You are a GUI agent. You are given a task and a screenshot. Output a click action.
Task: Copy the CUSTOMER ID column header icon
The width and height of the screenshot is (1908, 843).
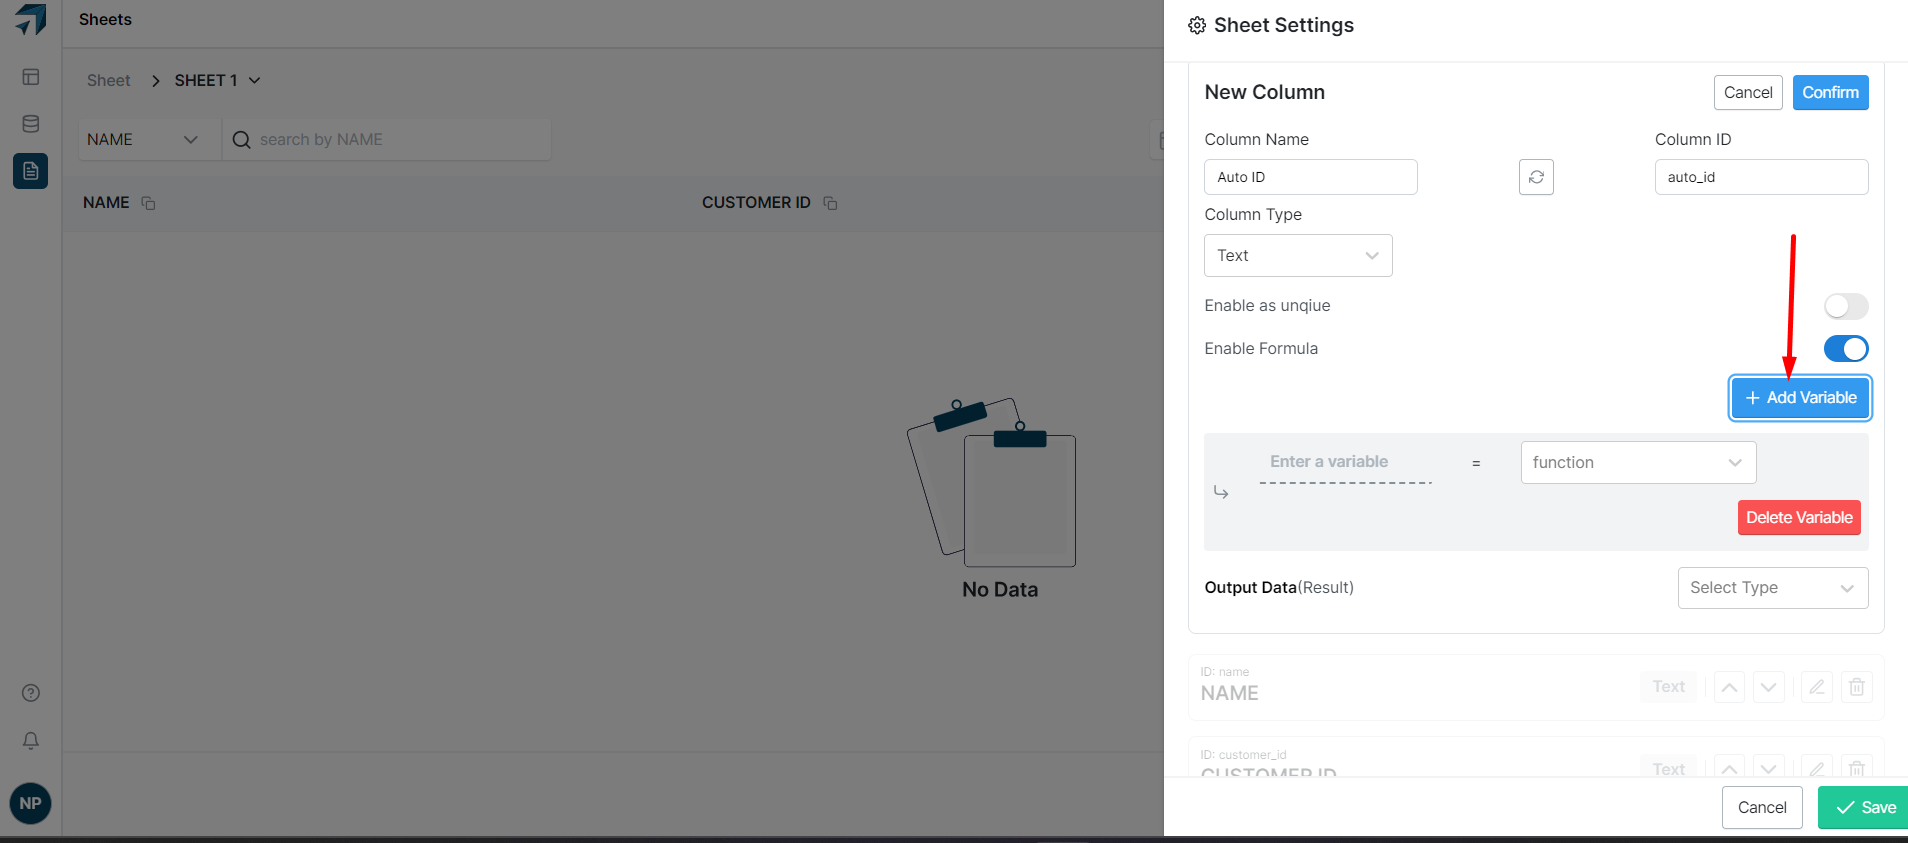(x=830, y=203)
